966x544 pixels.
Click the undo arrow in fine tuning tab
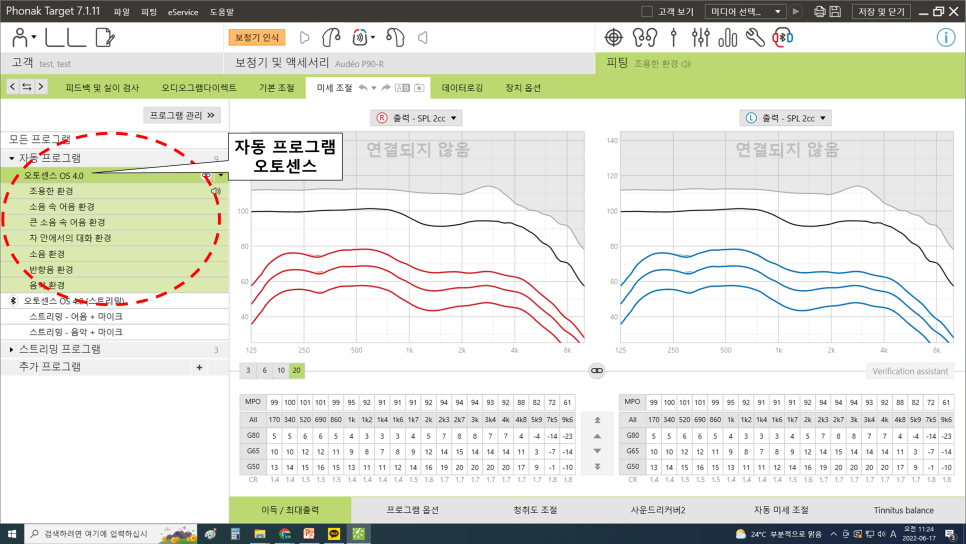pyautogui.click(x=363, y=87)
